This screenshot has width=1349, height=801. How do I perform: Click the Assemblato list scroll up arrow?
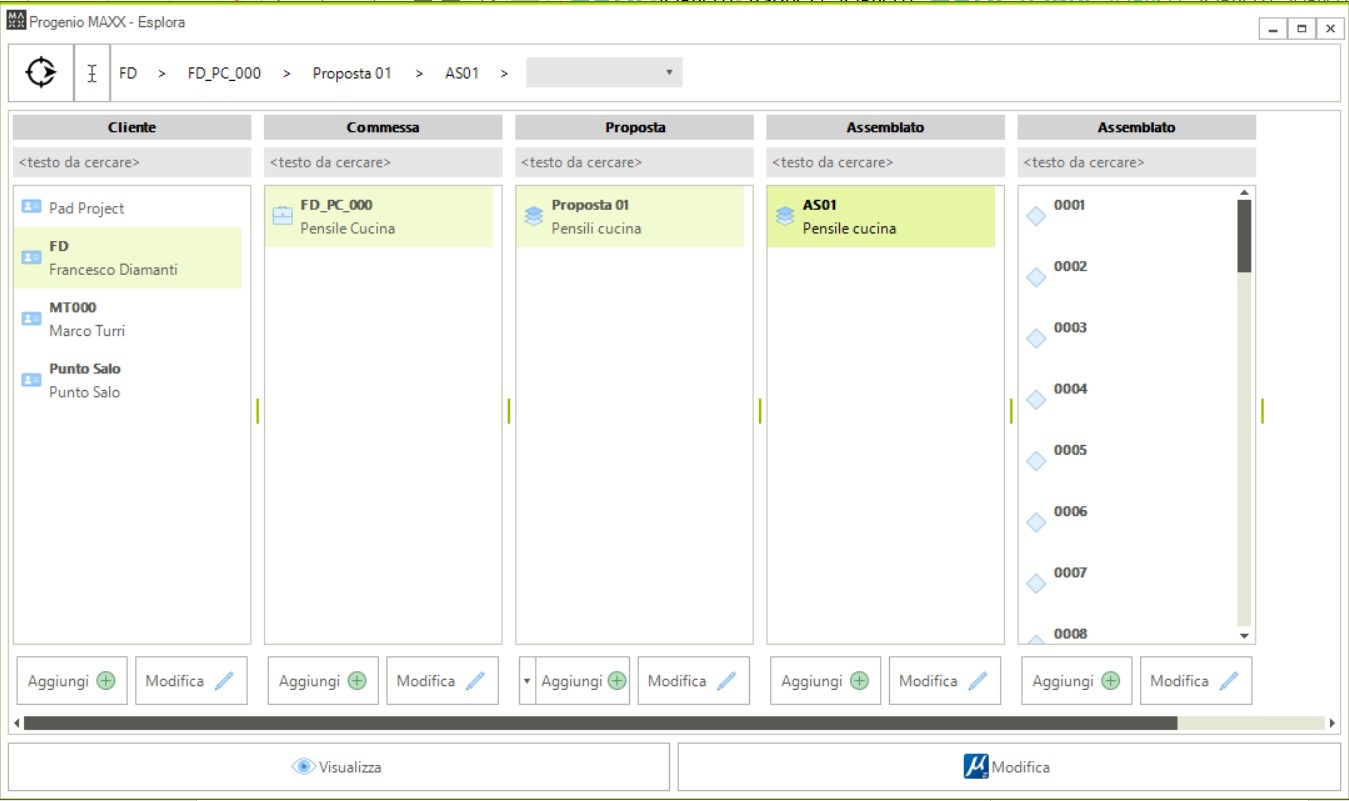(x=1244, y=192)
